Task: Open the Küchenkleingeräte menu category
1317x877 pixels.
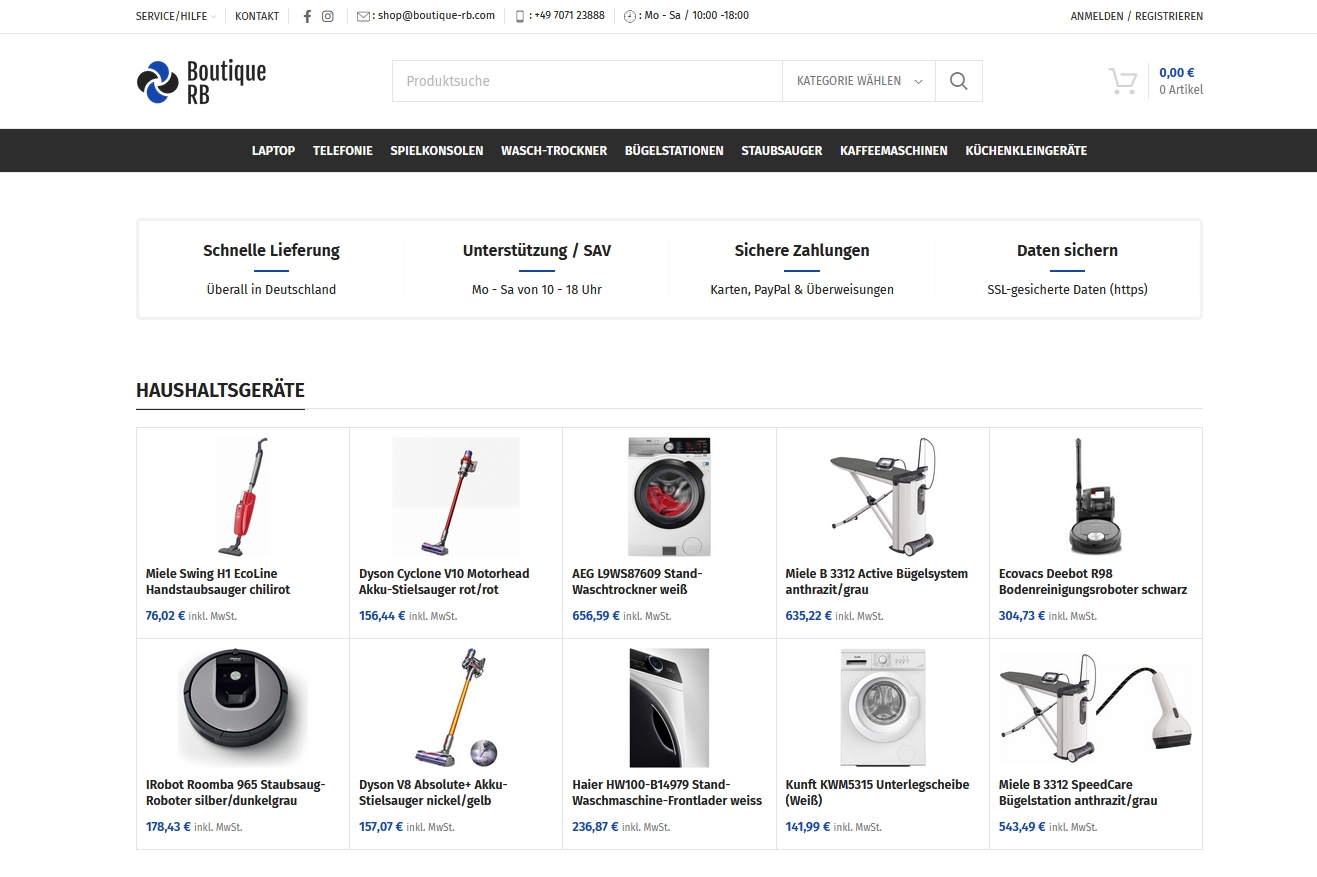Action: tap(1026, 151)
